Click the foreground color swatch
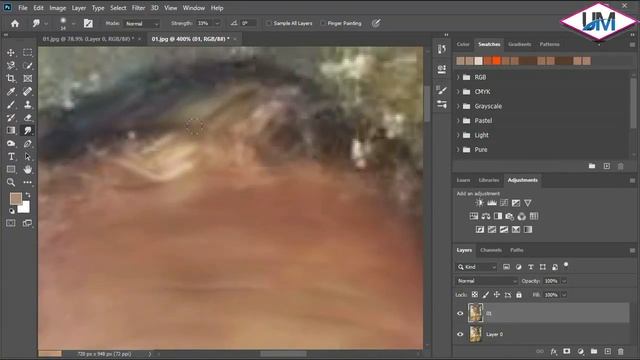 click(16, 199)
